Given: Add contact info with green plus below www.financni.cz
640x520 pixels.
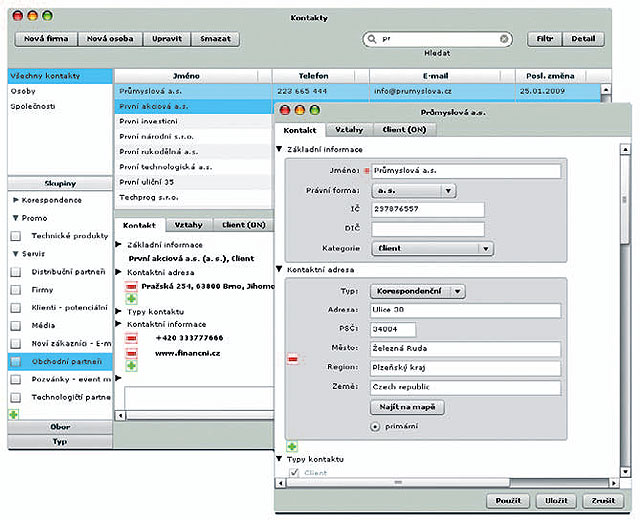Looking at the screenshot, I should point(131,366).
